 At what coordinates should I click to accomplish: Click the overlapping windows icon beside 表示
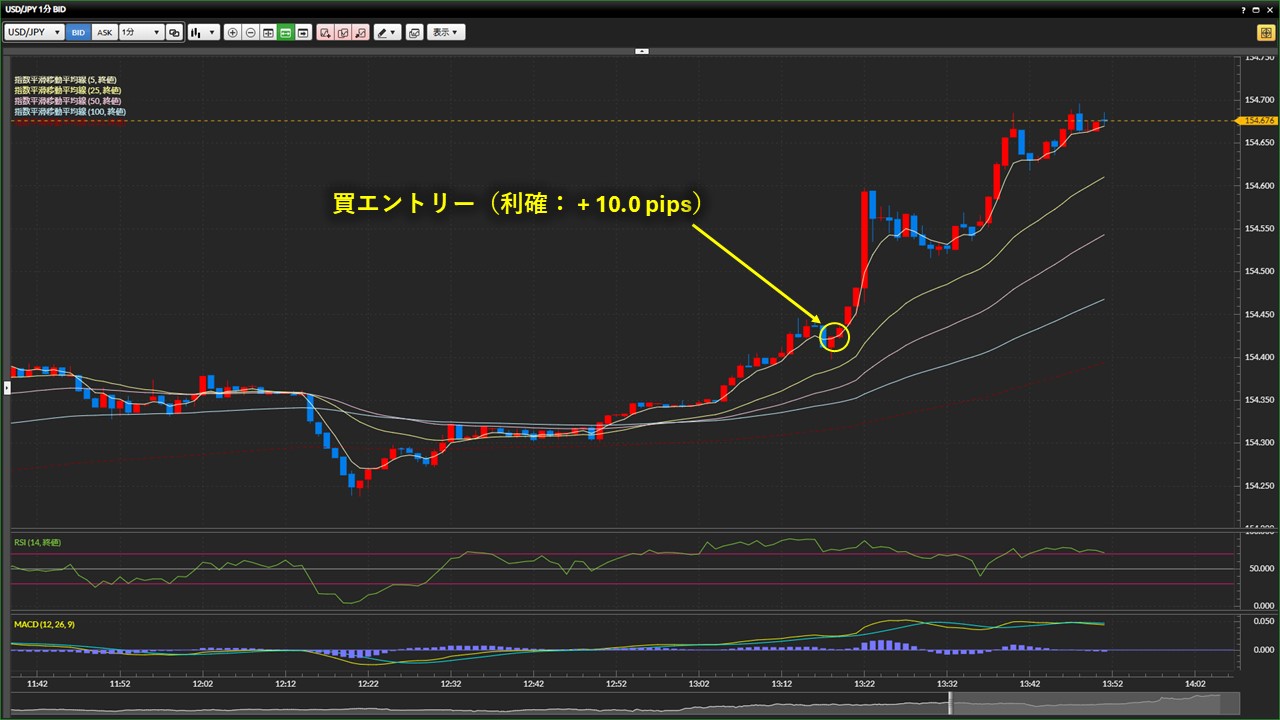(x=414, y=32)
